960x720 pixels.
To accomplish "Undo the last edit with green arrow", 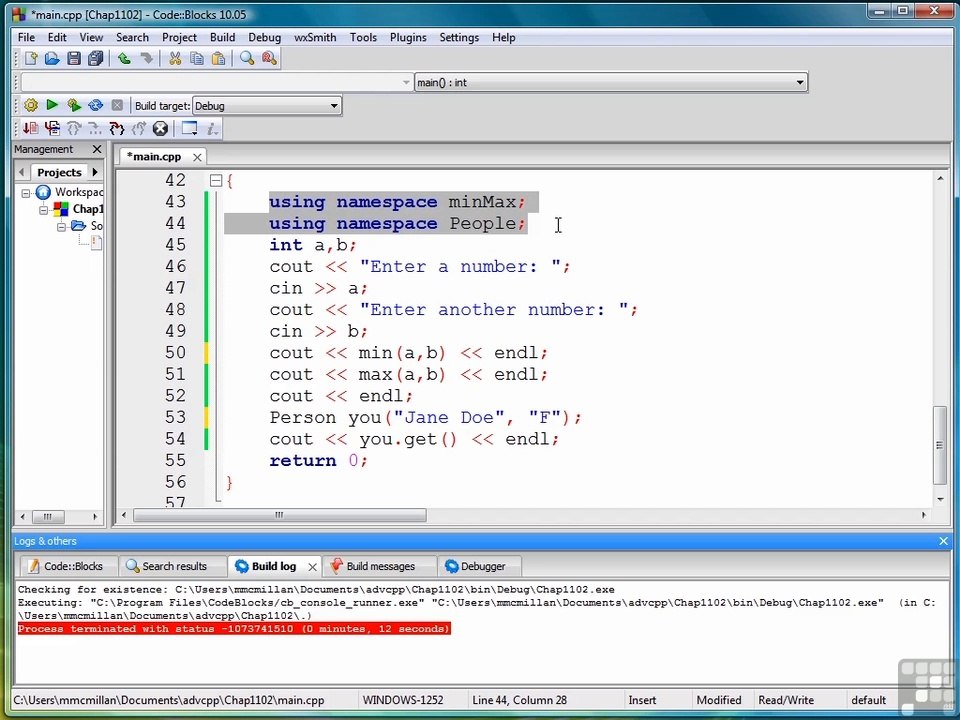I will click(124, 58).
